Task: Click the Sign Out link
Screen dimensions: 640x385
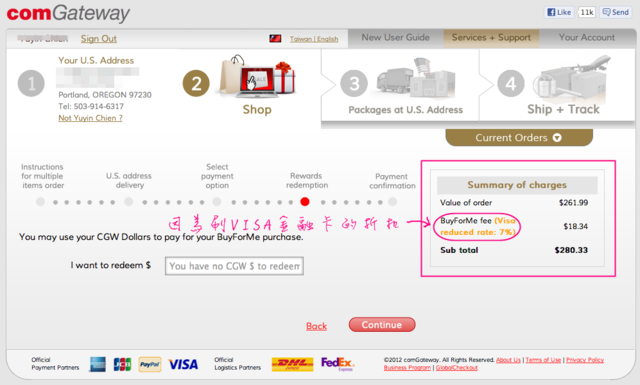Action: coord(98,39)
